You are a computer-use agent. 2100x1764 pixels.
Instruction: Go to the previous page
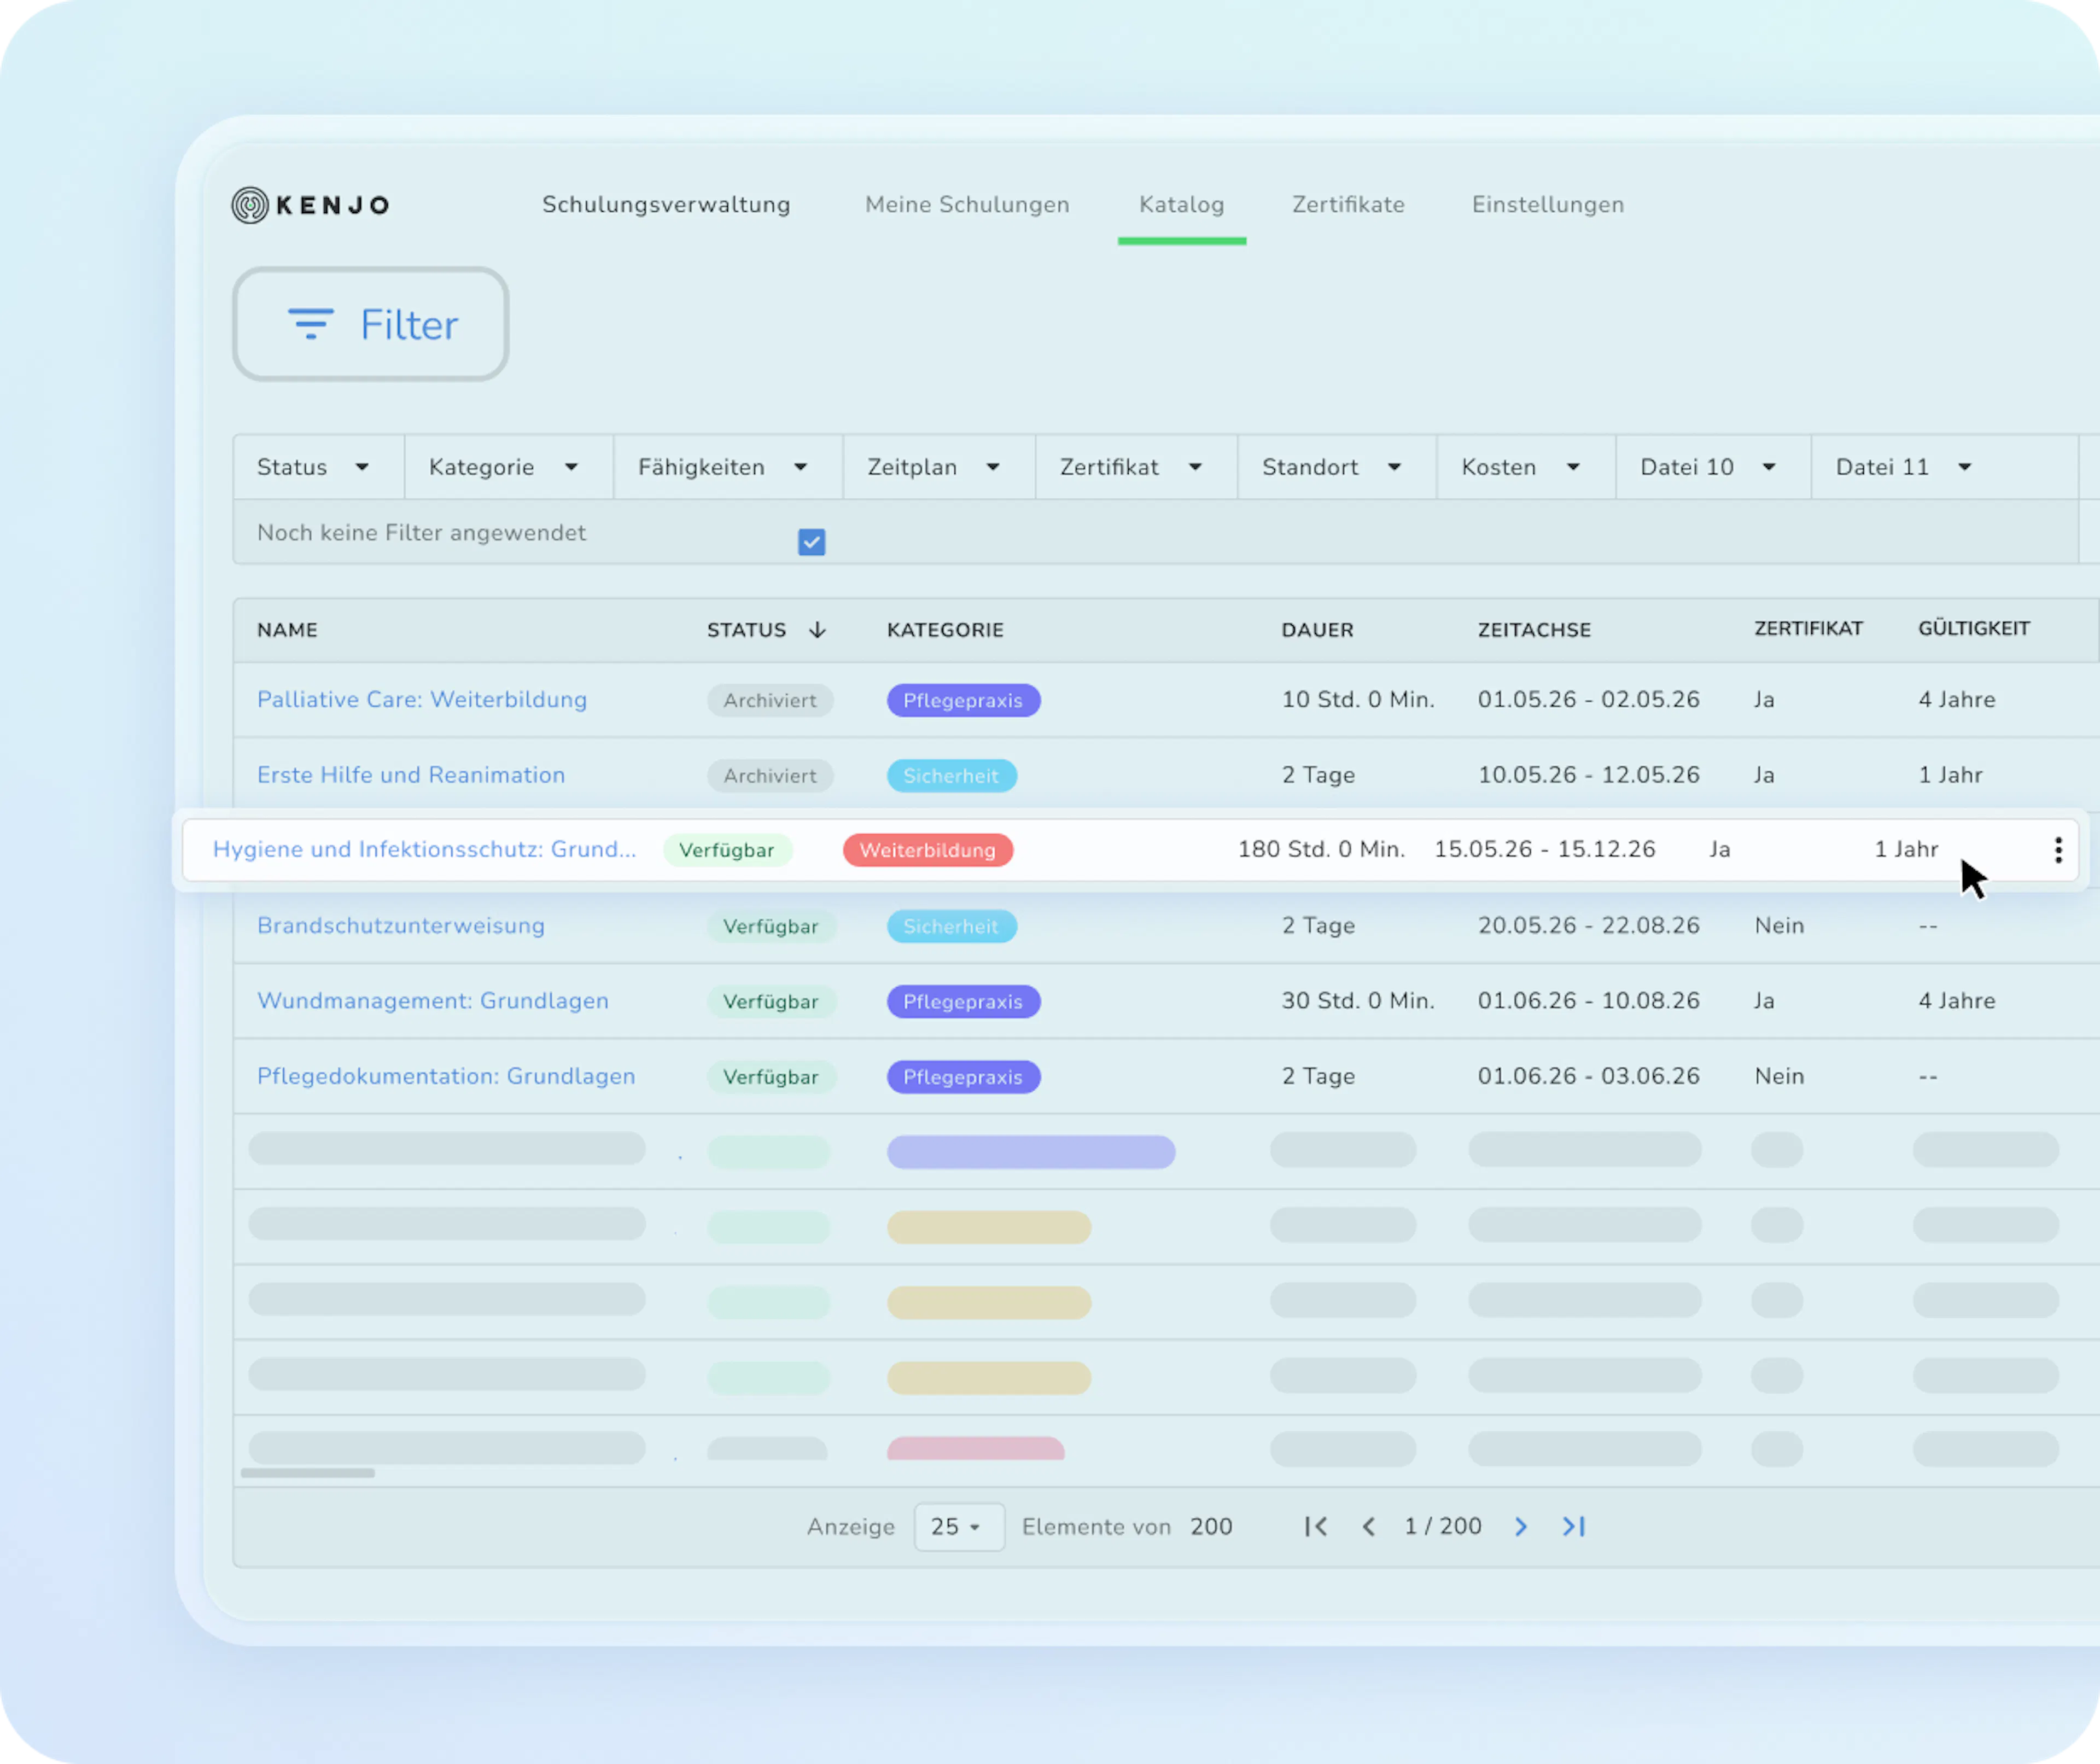(x=1369, y=1526)
